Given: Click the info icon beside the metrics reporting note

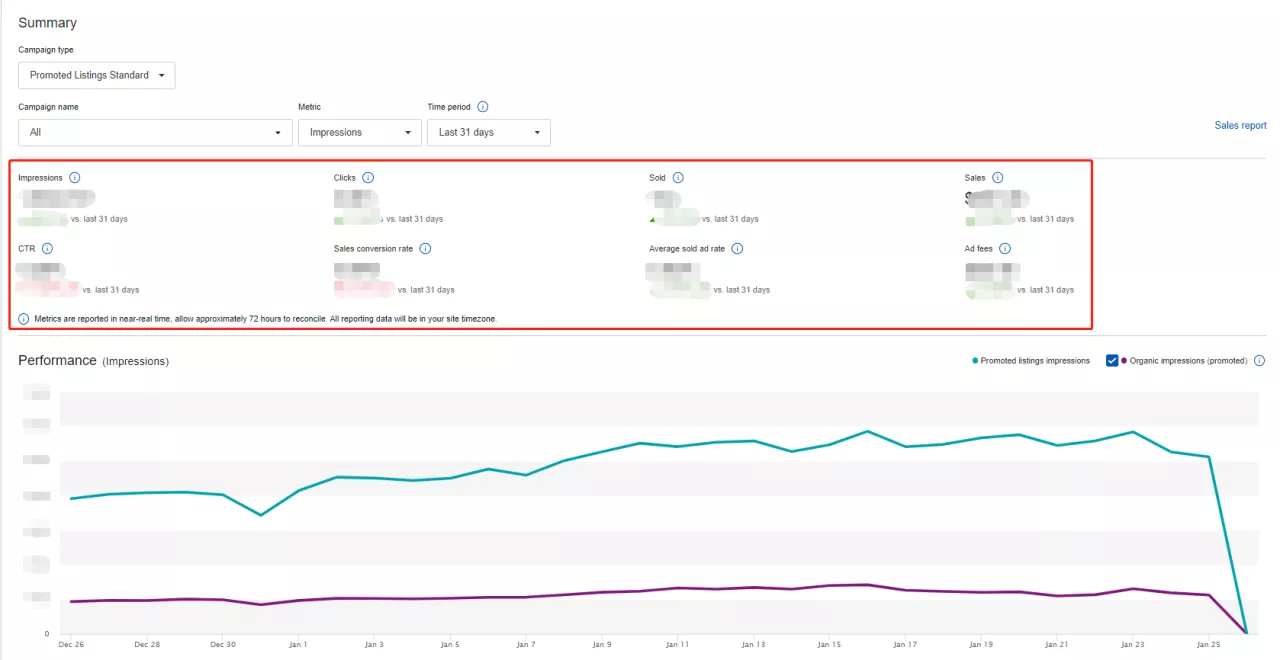Looking at the screenshot, I should point(24,319).
